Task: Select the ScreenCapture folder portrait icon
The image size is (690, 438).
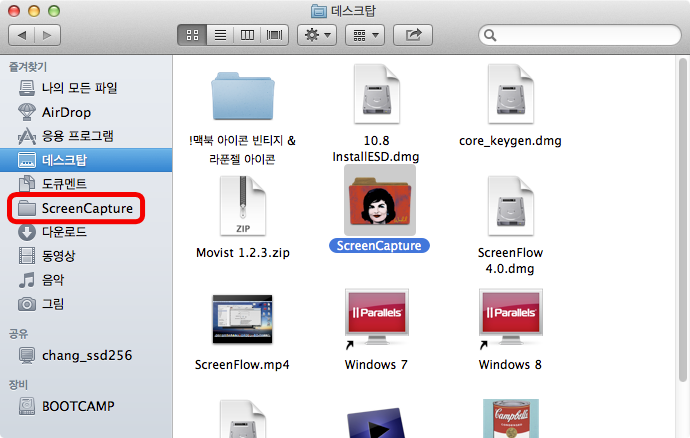Action: tap(380, 201)
